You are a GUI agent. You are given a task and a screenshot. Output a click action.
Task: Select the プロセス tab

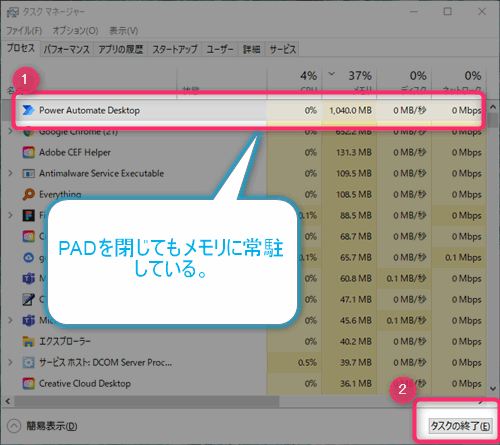tap(21, 48)
